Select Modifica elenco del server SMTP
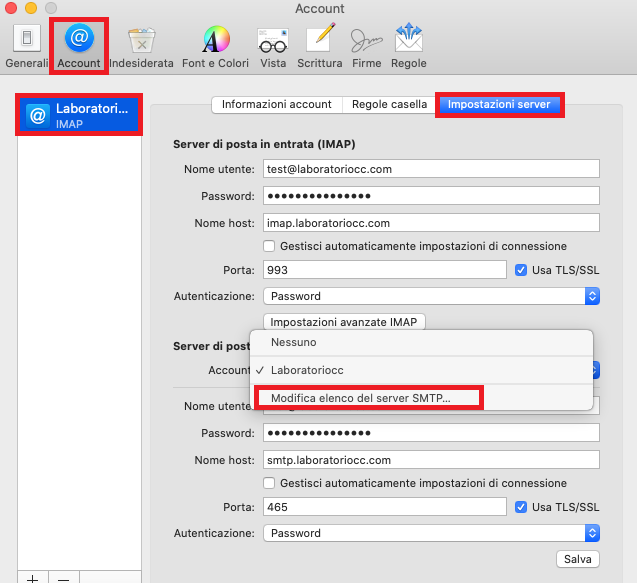The width and height of the screenshot is (637, 583). 360,398
